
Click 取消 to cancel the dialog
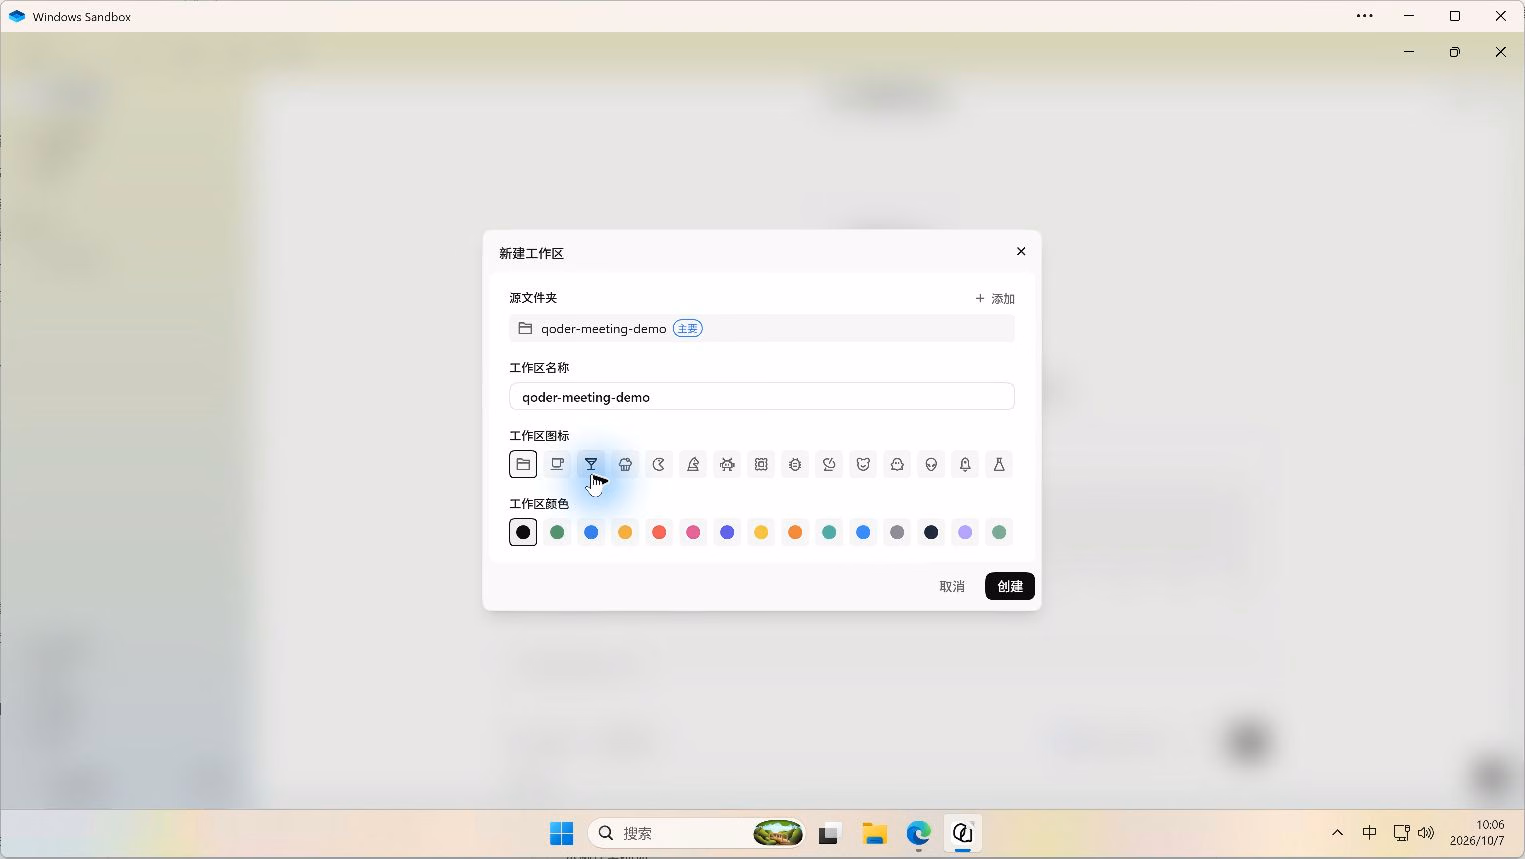(952, 586)
